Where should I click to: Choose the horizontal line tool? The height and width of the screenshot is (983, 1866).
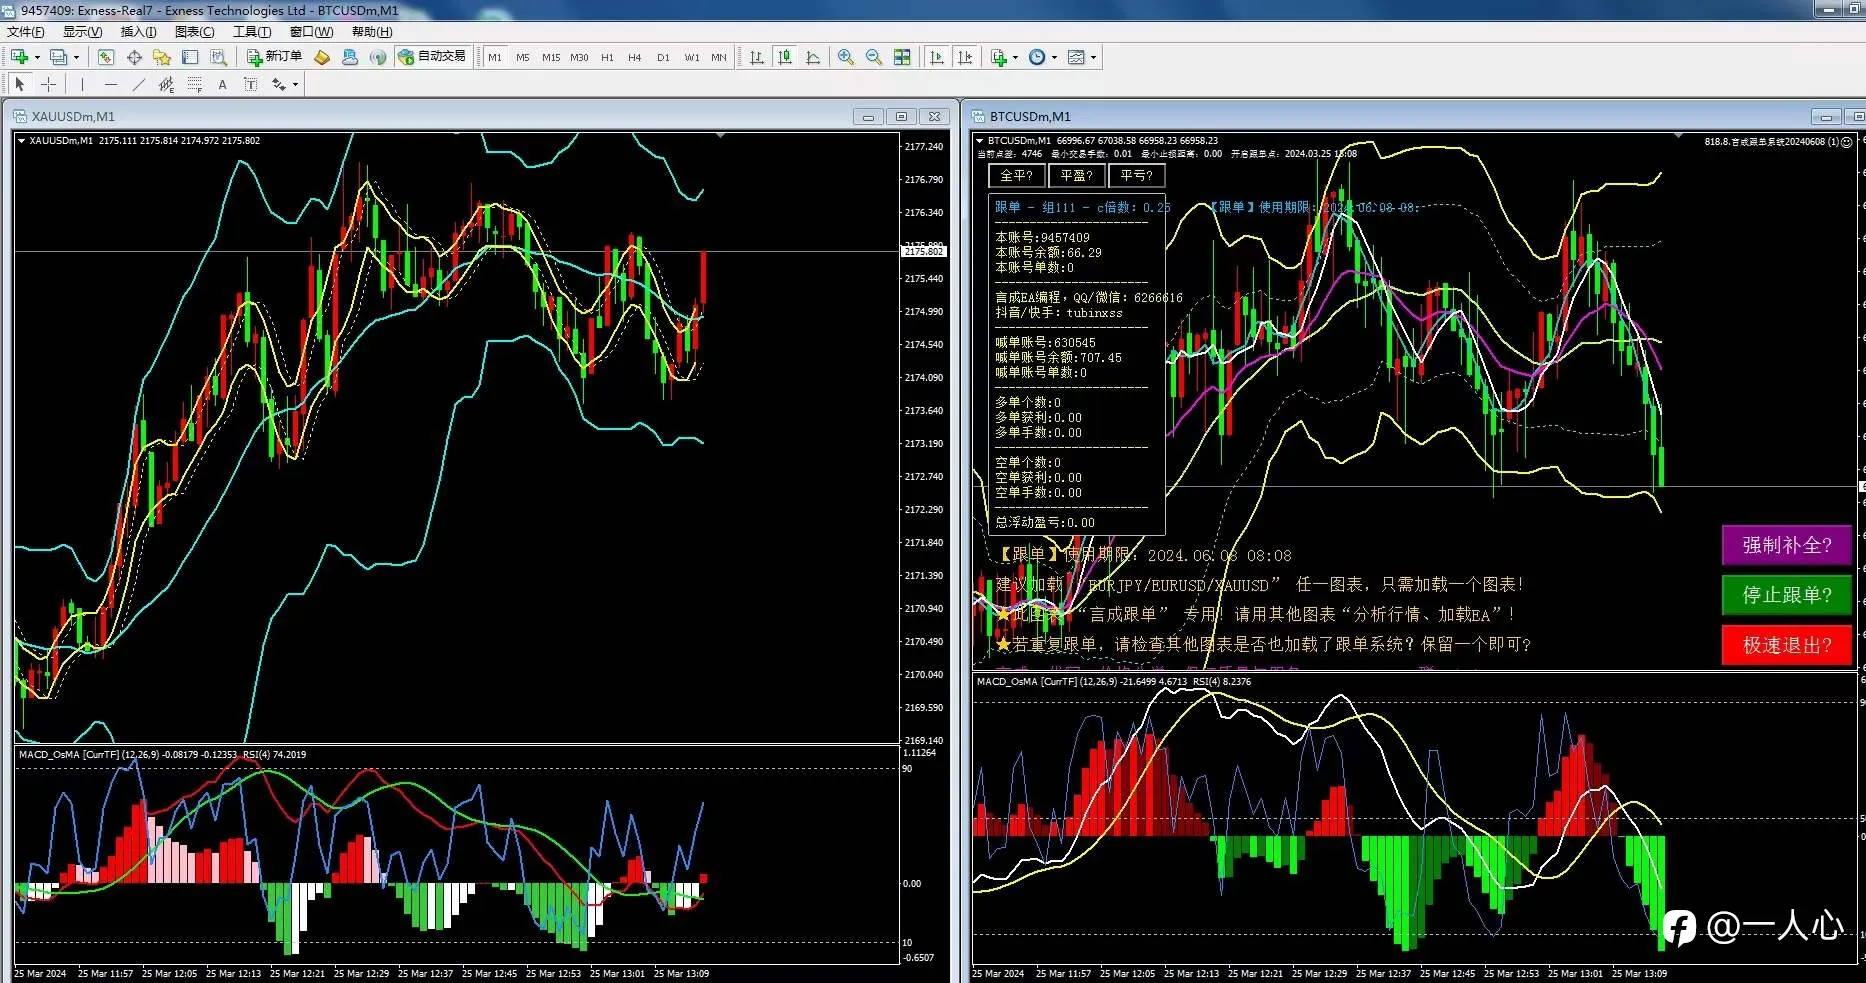pyautogui.click(x=110, y=84)
